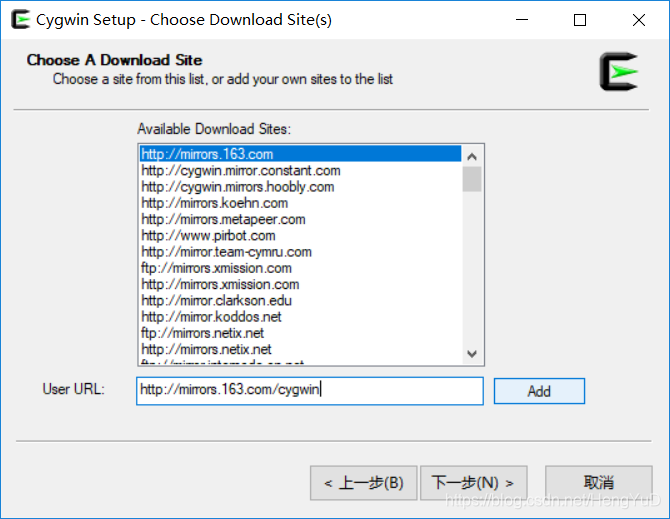
Task: Select http://mirrors.koehn.com site
Action: [300, 203]
